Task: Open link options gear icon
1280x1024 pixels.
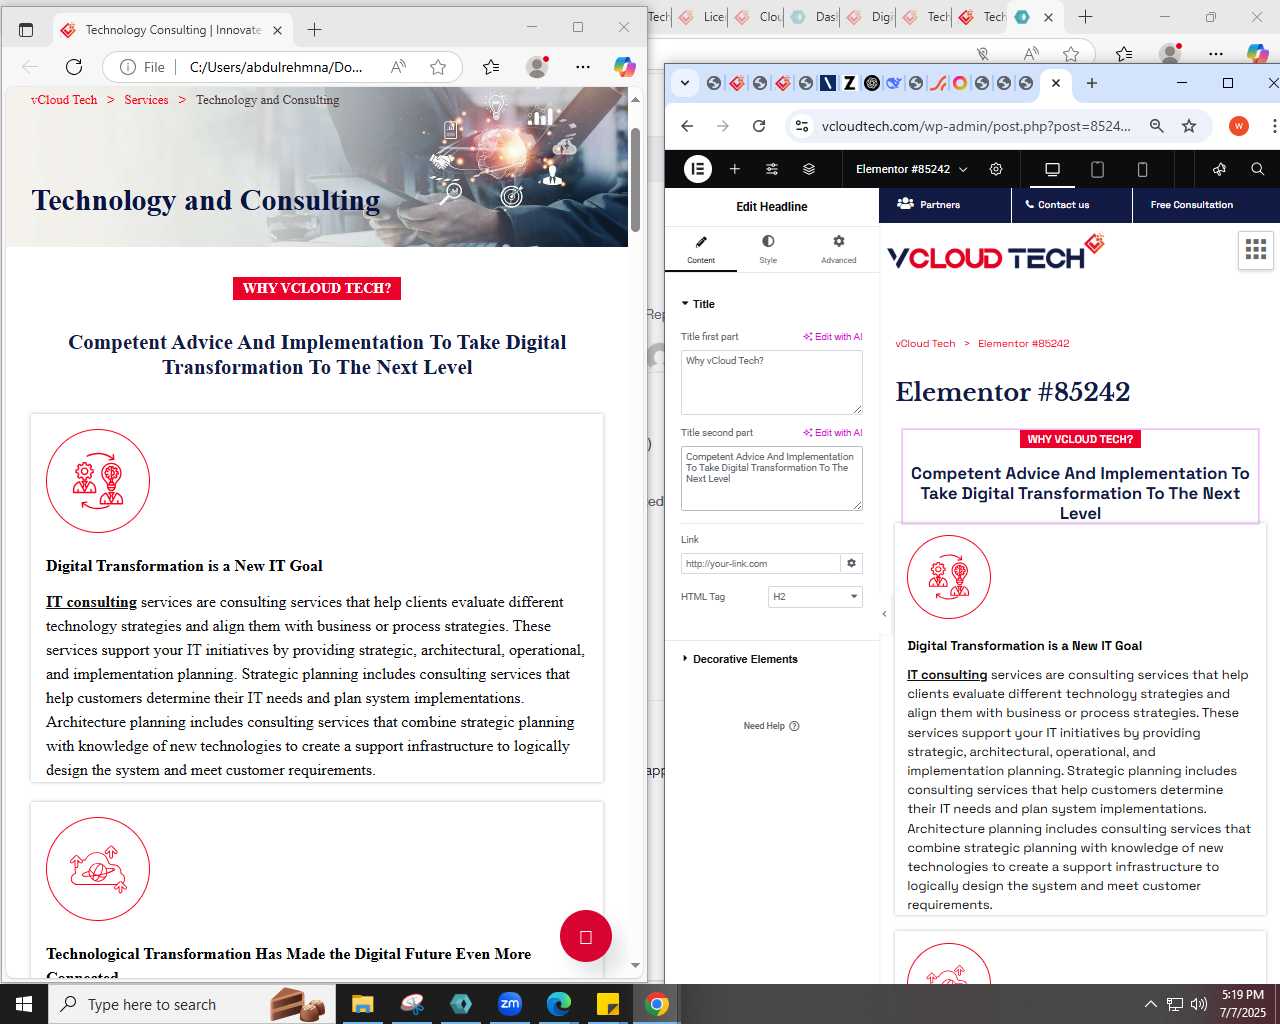Action: (851, 563)
